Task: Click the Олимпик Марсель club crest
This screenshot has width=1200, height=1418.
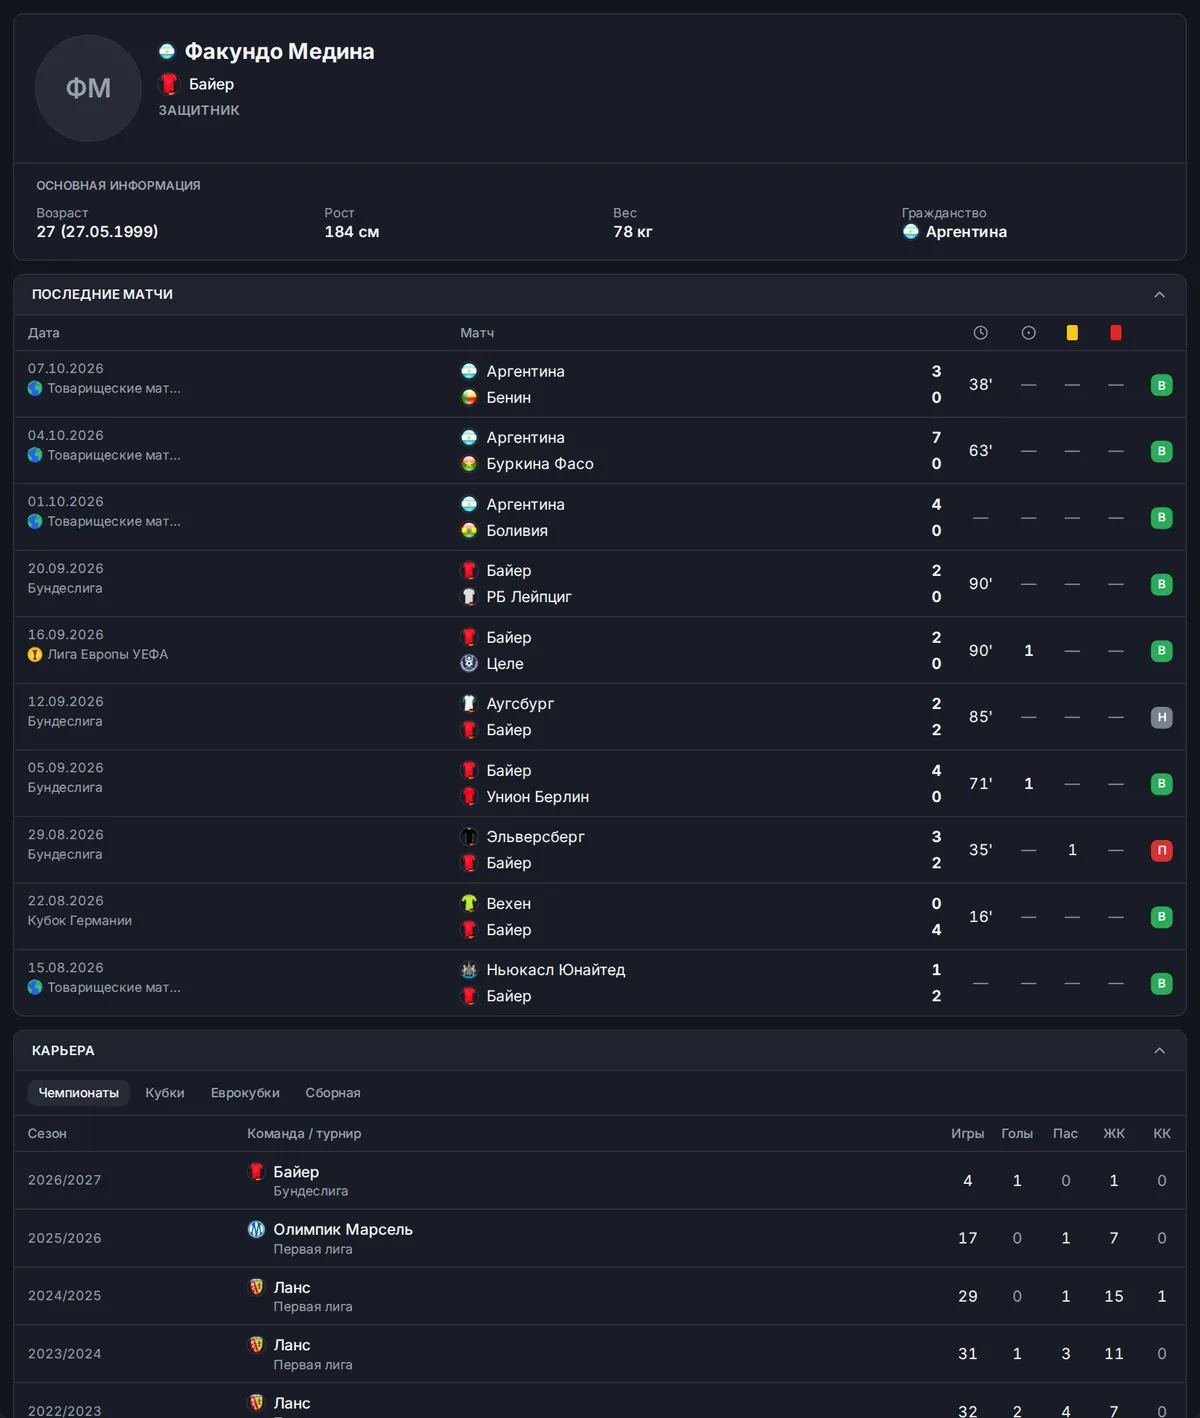Action: click(x=257, y=1229)
